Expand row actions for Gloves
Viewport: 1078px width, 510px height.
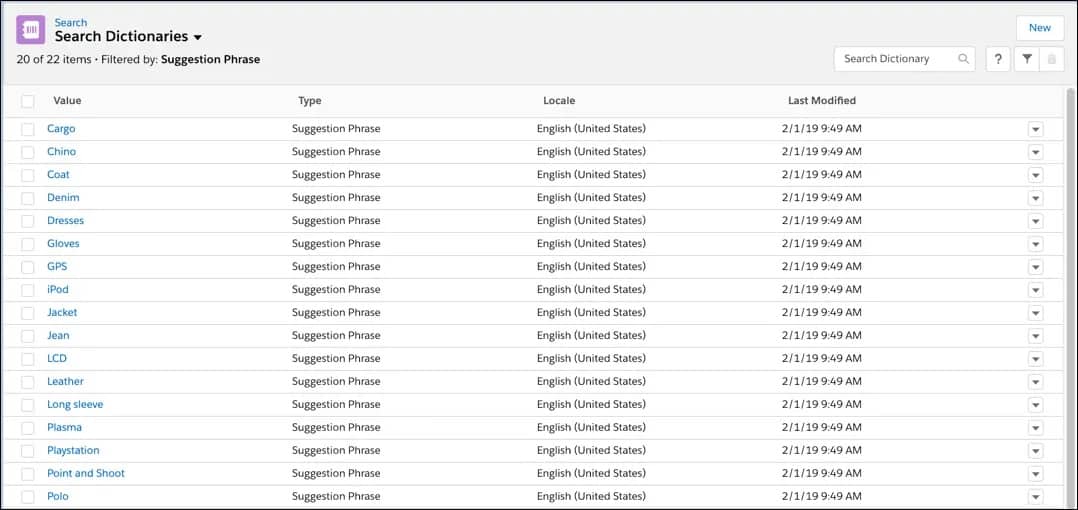point(1035,244)
